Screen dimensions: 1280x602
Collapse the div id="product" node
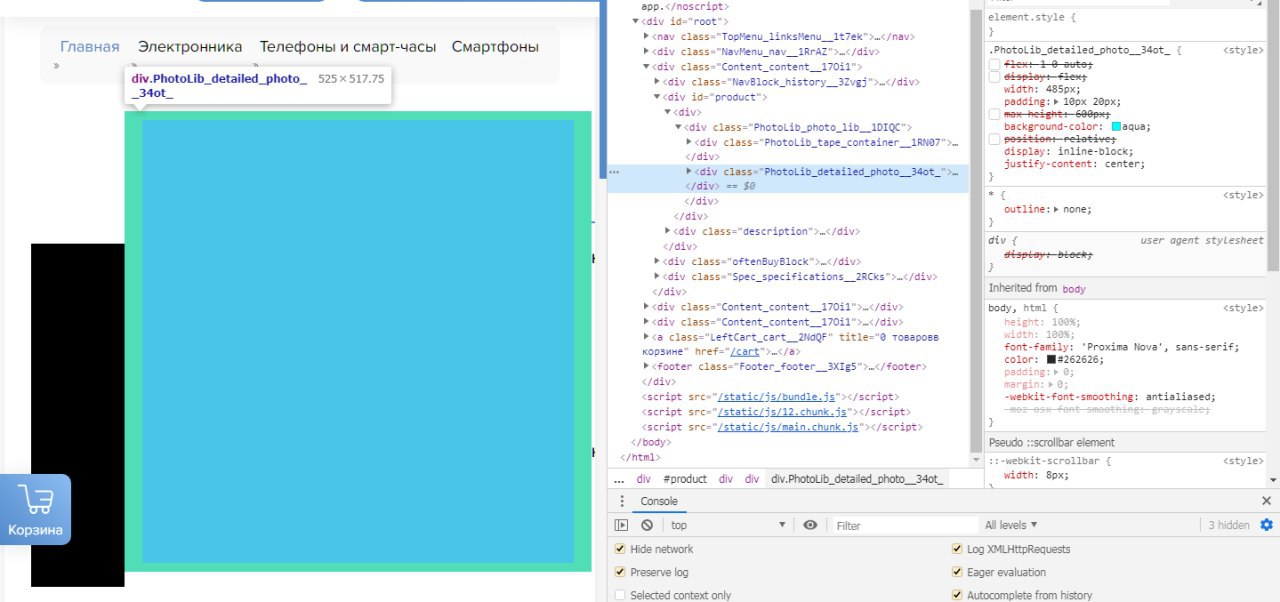click(x=657, y=97)
